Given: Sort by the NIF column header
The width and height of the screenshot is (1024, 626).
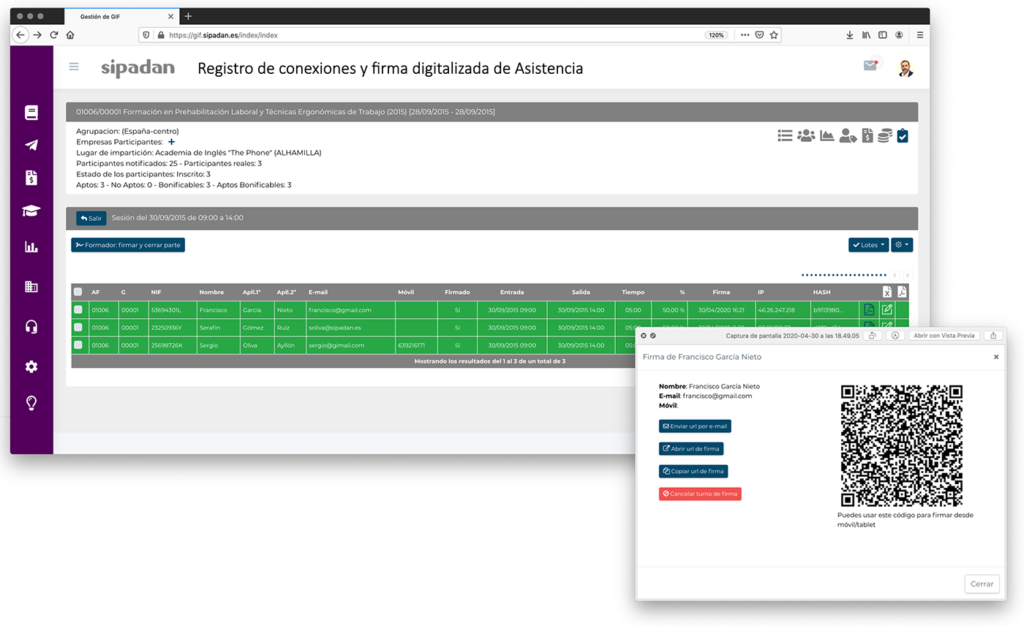Looking at the screenshot, I should pos(156,292).
